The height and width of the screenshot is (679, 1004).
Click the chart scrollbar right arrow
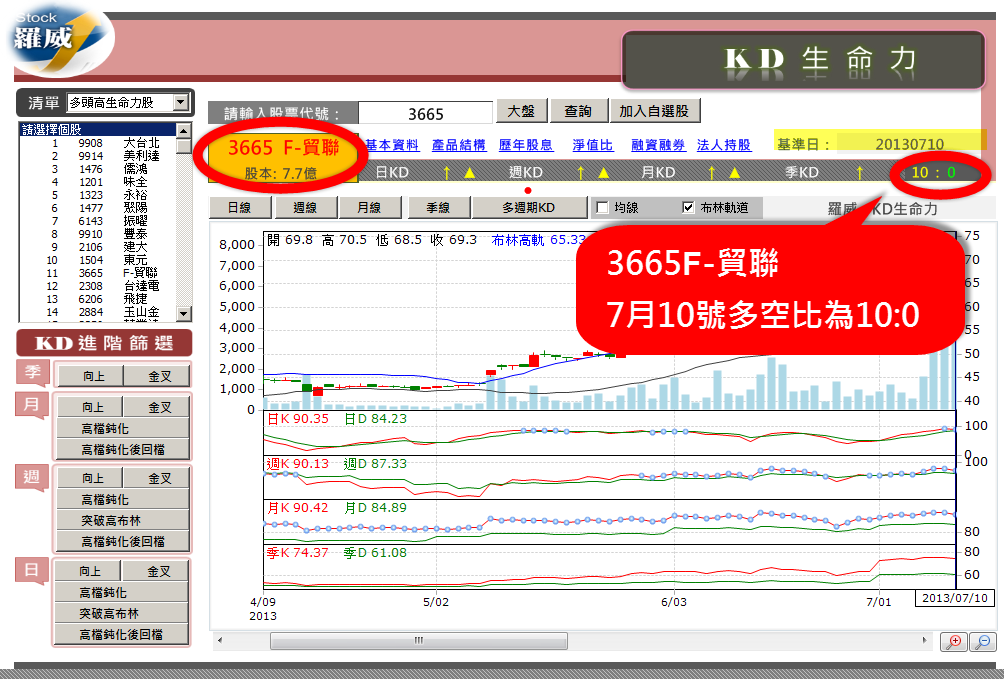click(x=924, y=640)
